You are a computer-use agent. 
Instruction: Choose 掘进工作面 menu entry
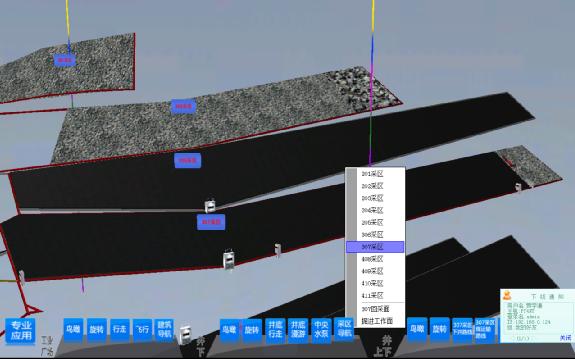click(x=377, y=321)
